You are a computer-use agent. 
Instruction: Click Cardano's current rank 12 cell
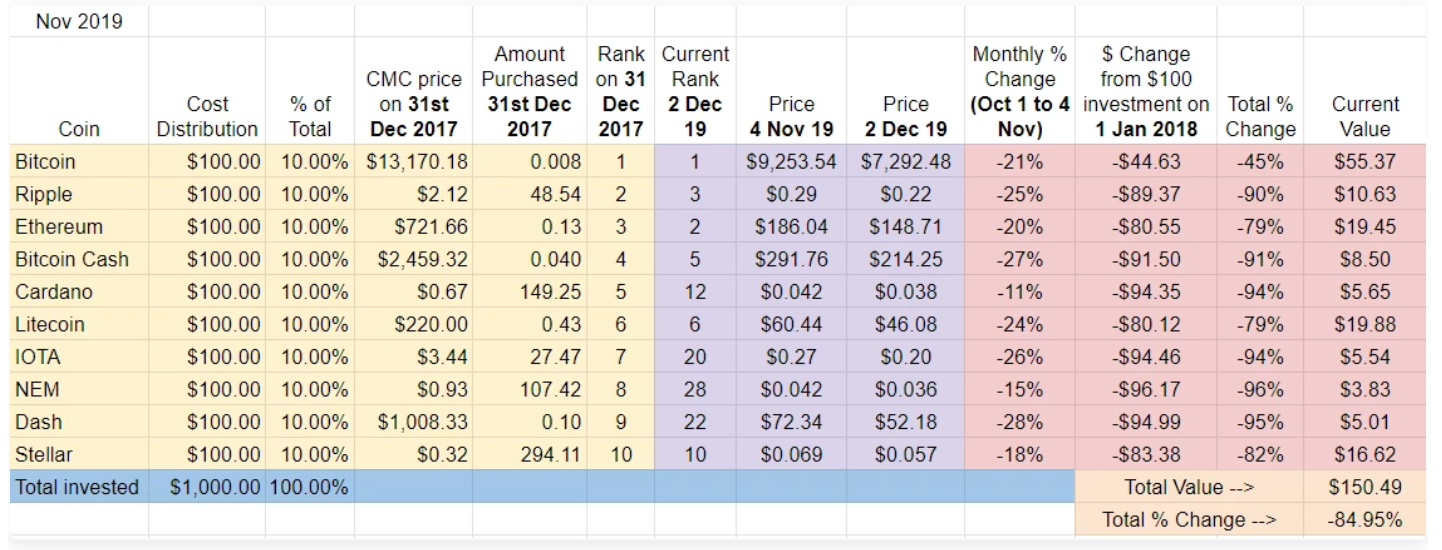tap(695, 292)
